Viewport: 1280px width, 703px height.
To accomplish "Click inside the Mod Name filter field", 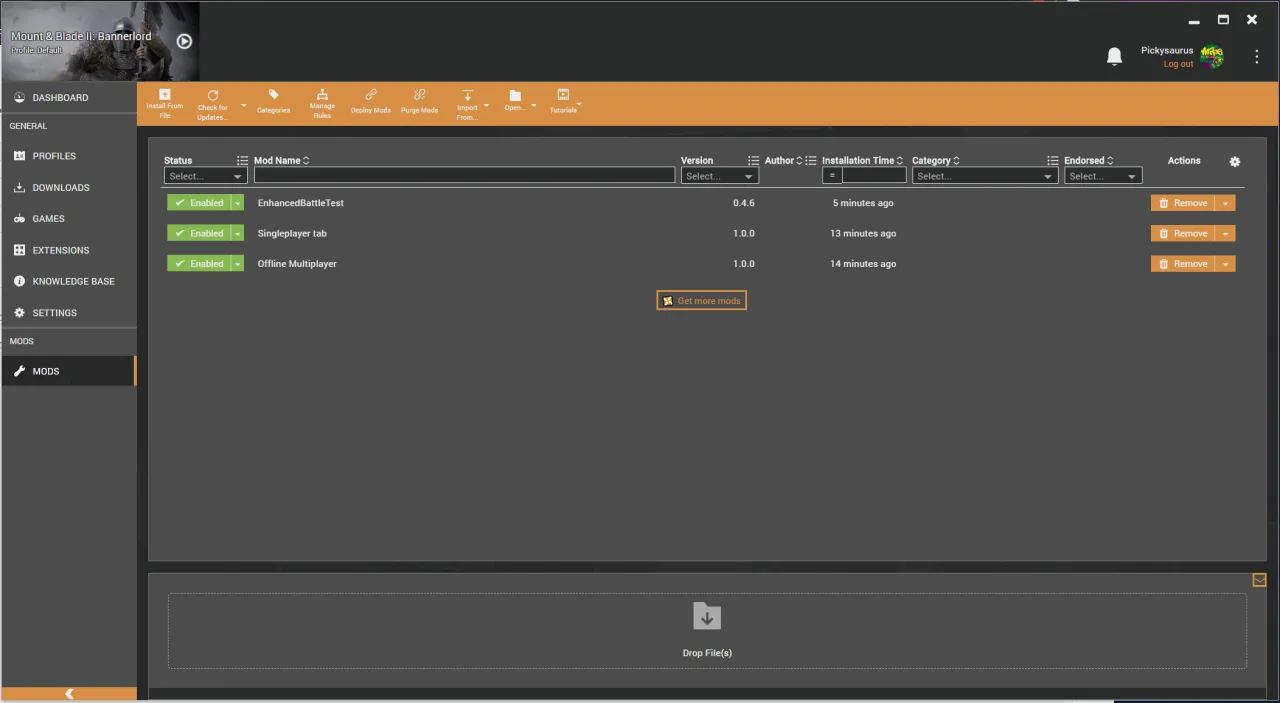I will (x=464, y=176).
